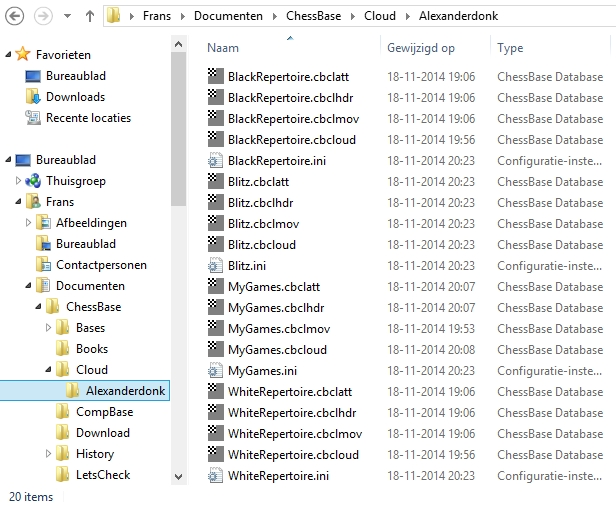The width and height of the screenshot is (616, 506).
Task: Select Alexanderdonk in the address breadcrumb
Action: [458, 16]
